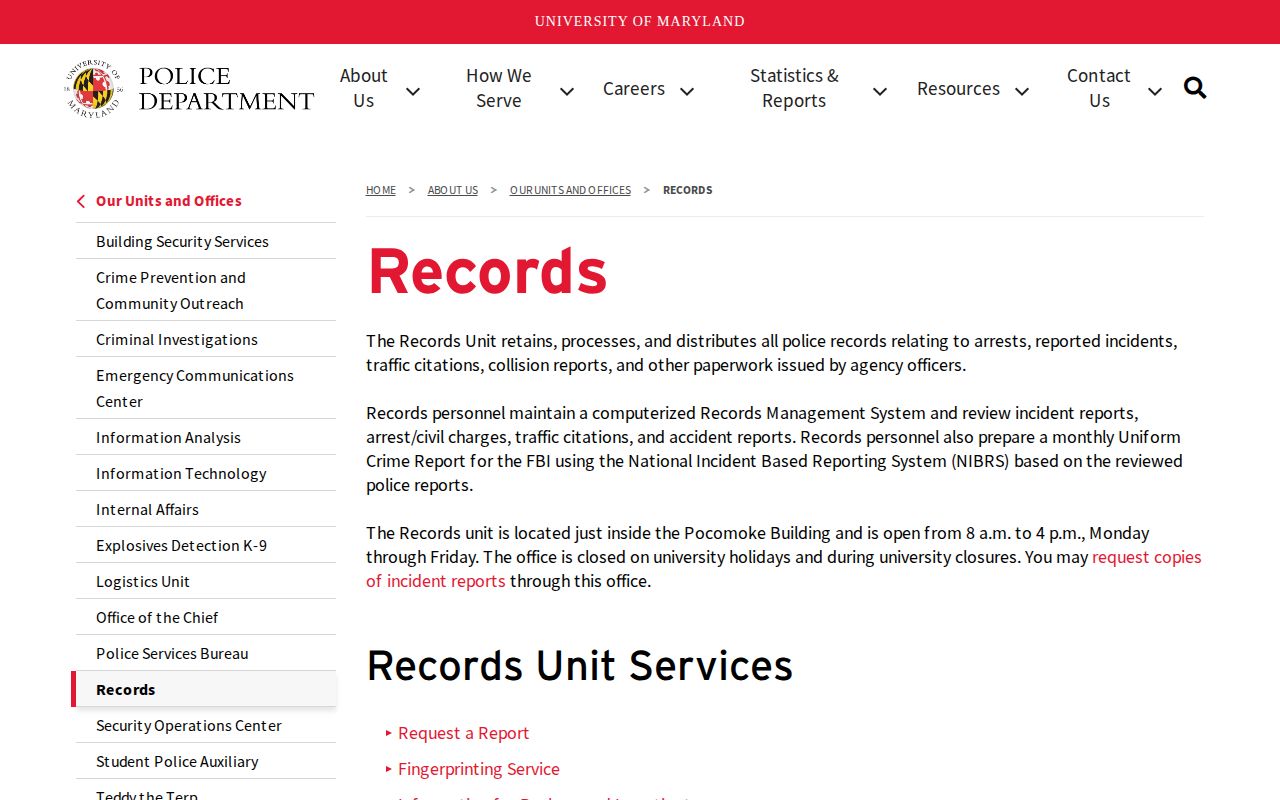This screenshot has width=1280, height=800.
Task: Select Criminal Investigations in sidebar
Action: (206, 339)
